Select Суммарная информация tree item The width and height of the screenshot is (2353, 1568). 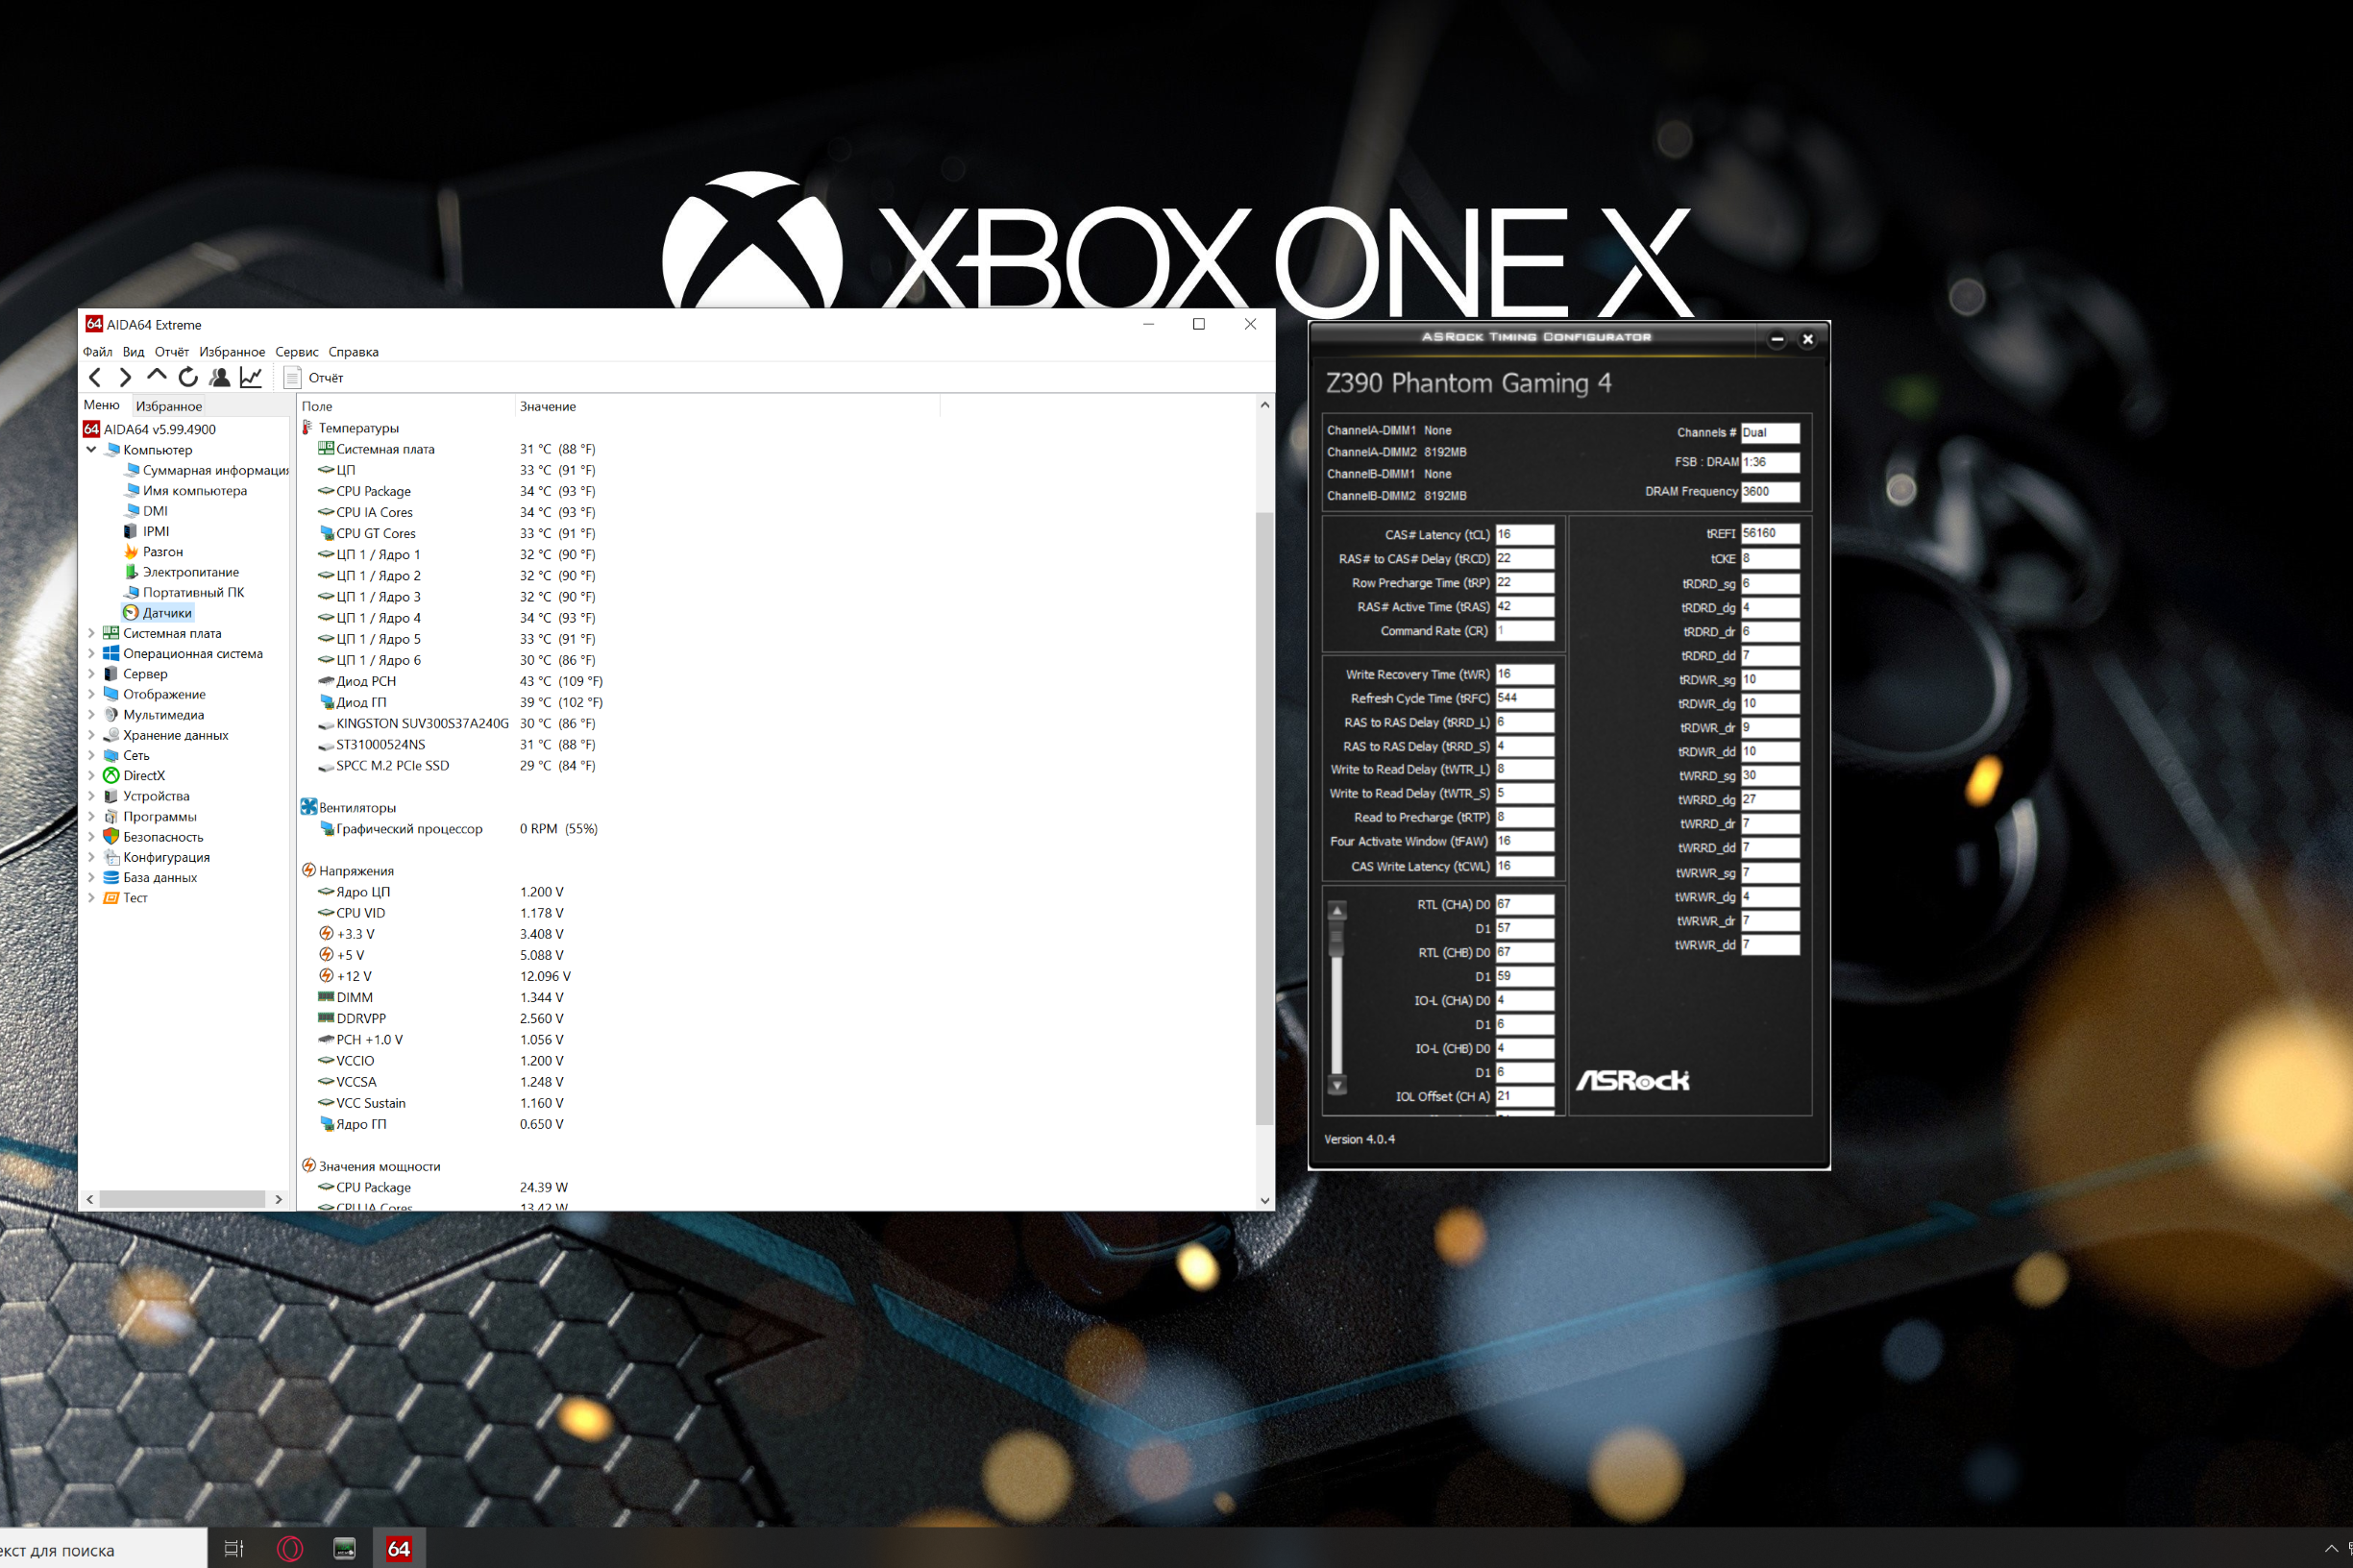pyautogui.click(x=215, y=470)
